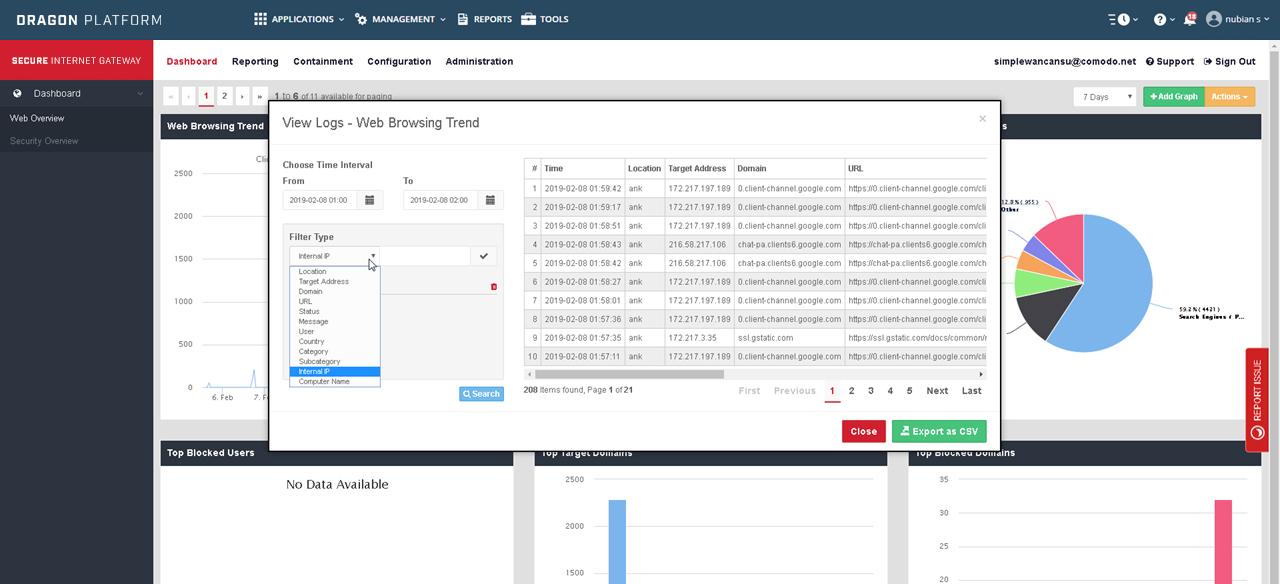Open the notifications bell icon

[1189, 19]
